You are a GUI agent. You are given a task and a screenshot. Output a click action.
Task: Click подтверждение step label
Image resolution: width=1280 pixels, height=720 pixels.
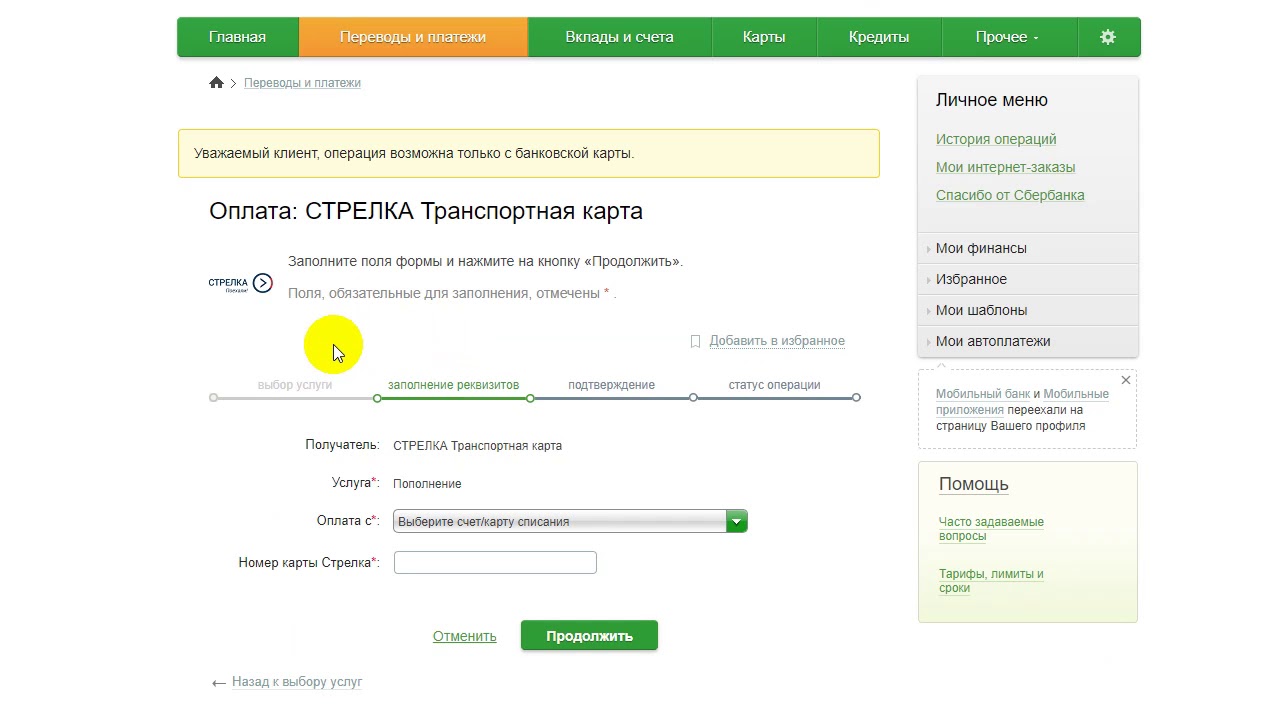point(612,385)
